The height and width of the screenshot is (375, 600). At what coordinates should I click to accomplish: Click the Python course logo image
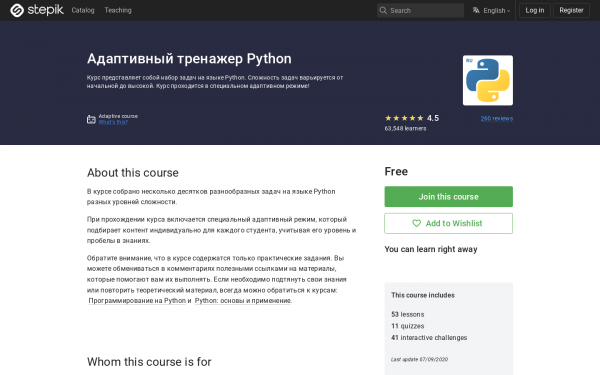[488, 80]
